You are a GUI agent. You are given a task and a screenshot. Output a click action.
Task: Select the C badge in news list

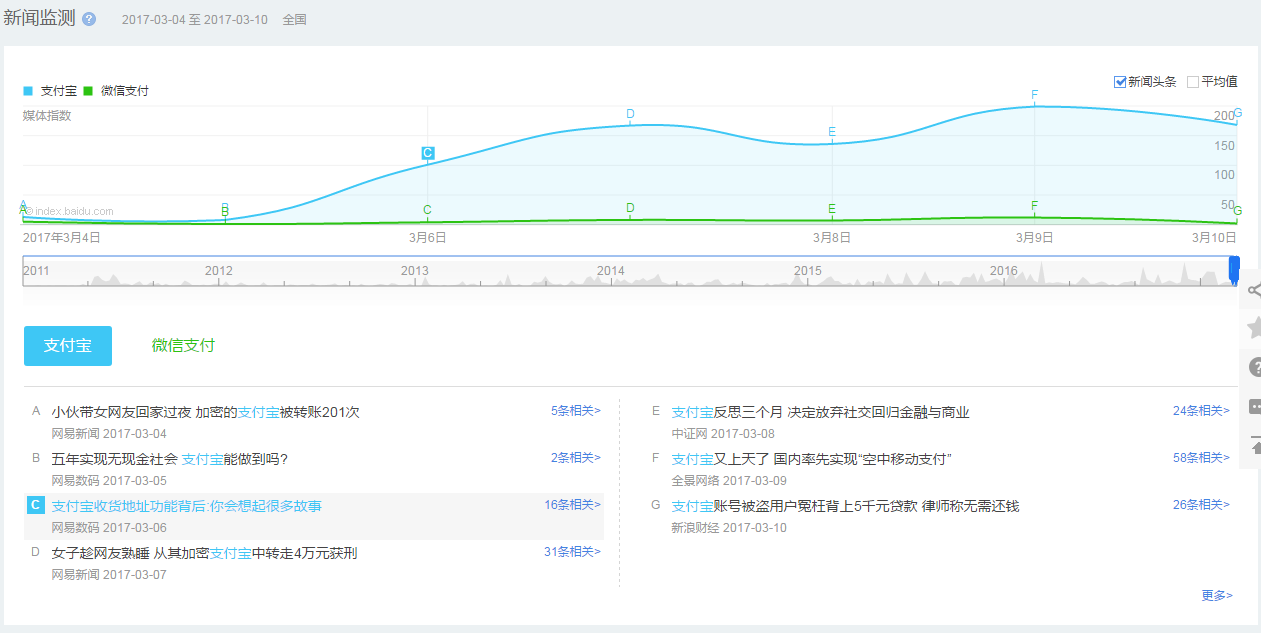35,505
